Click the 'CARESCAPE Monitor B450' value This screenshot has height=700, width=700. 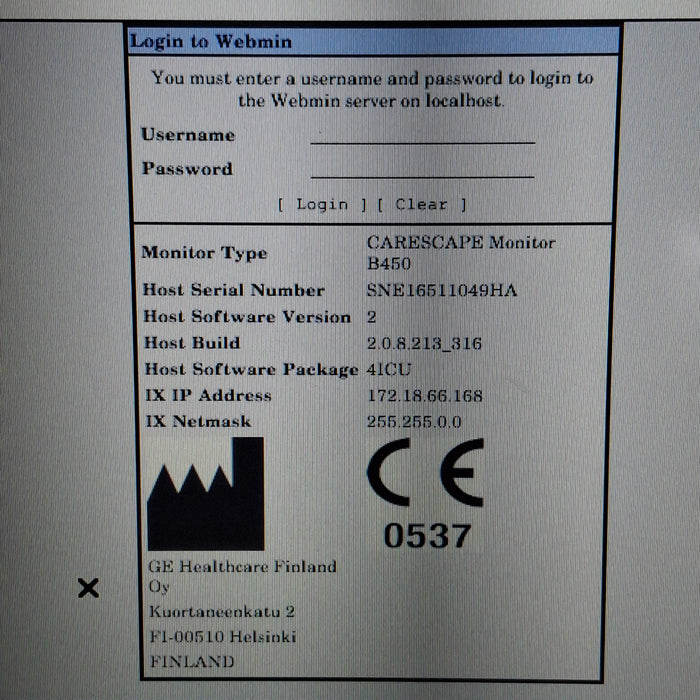click(x=461, y=253)
